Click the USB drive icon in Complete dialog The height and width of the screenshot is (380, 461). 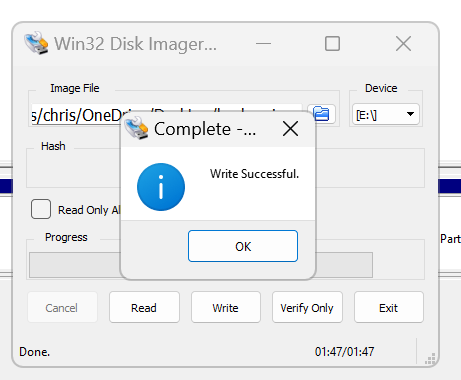[x=136, y=128]
